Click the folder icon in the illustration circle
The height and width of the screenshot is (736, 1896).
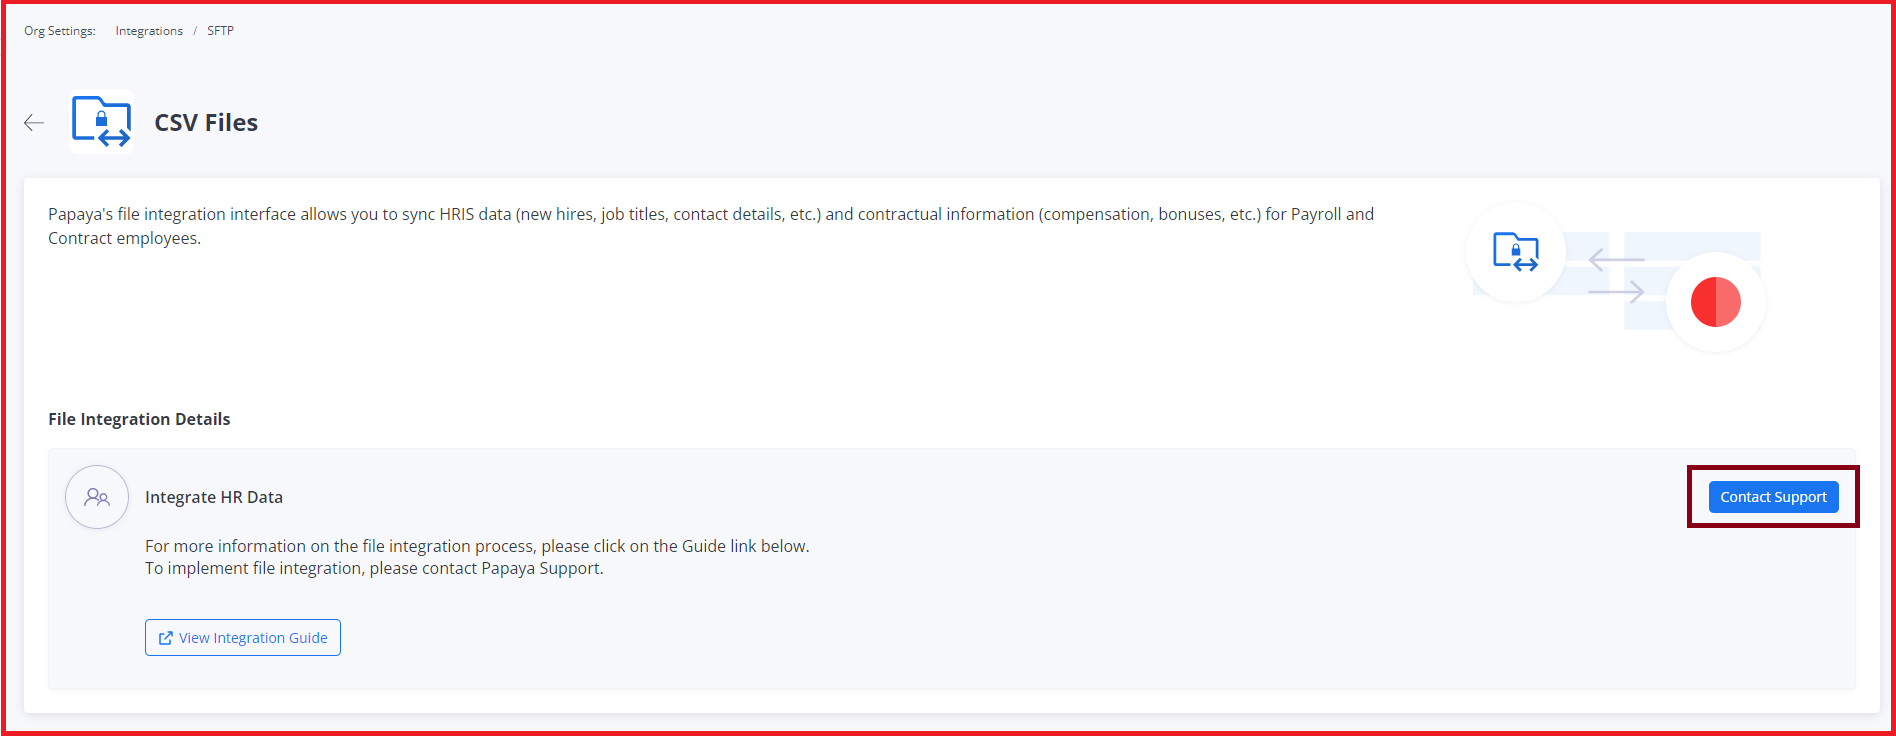(1515, 252)
